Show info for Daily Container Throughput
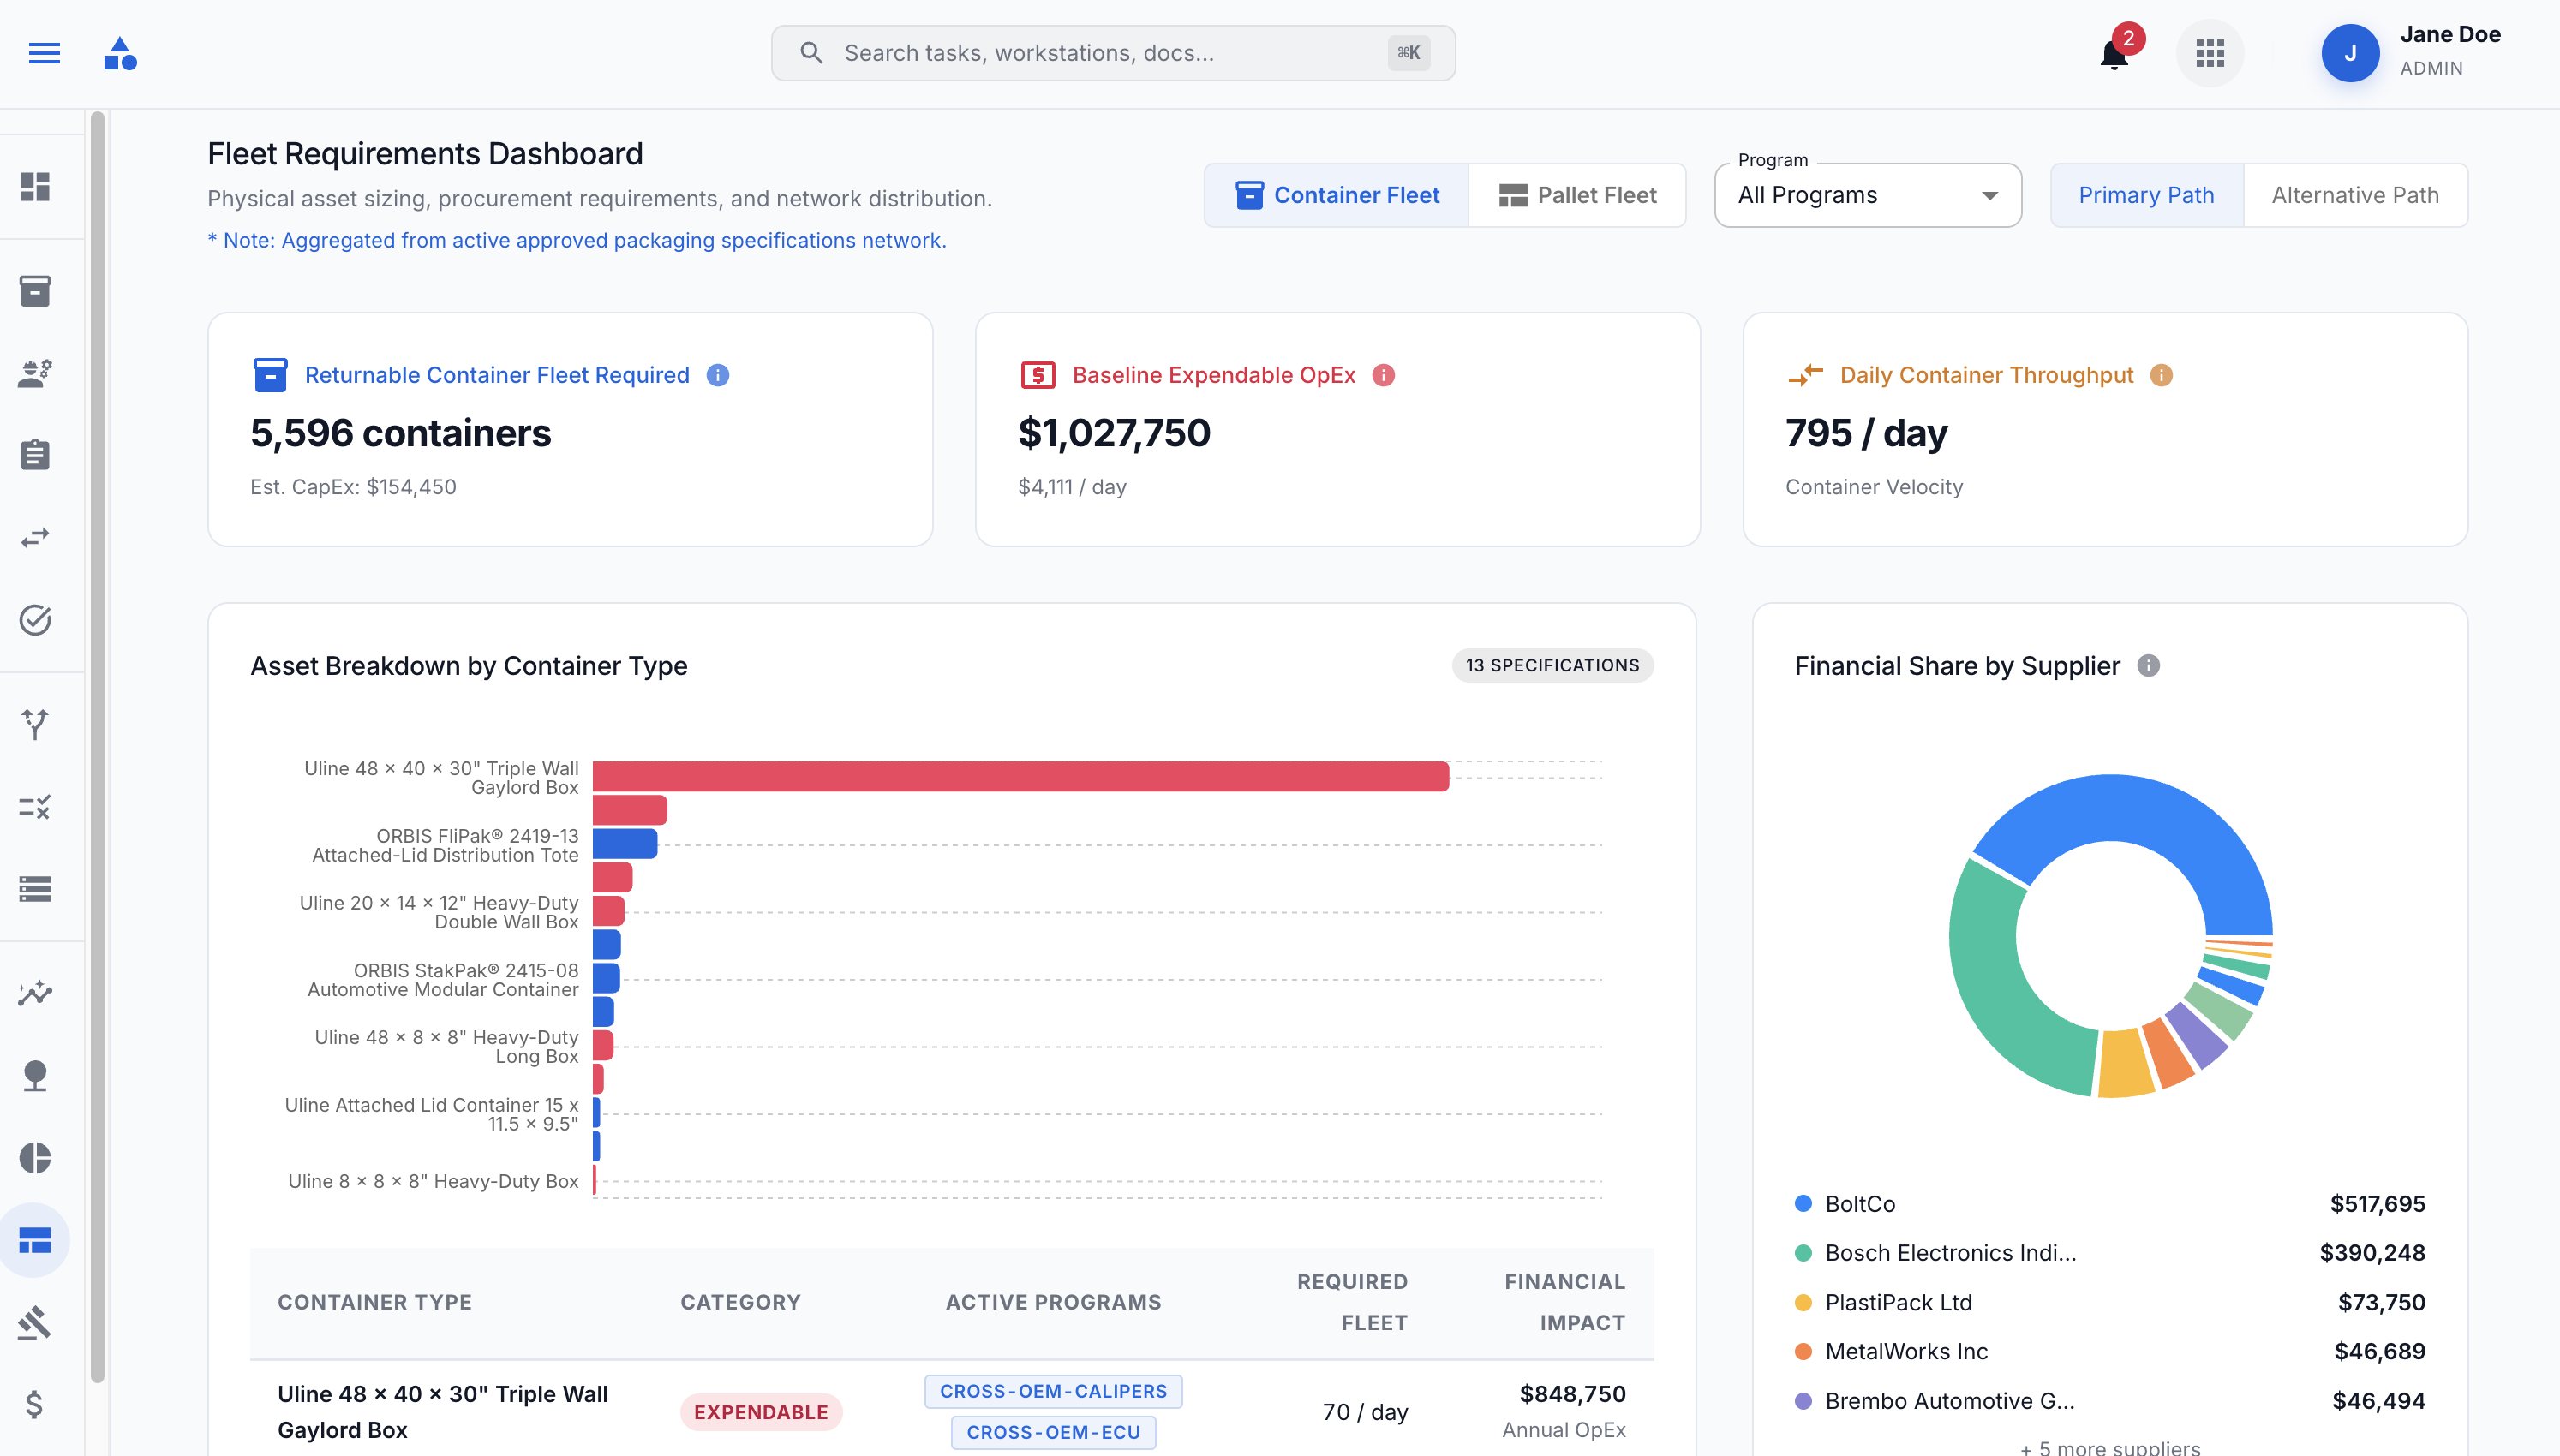The image size is (2560, 1456). (x=2161, y=375)
